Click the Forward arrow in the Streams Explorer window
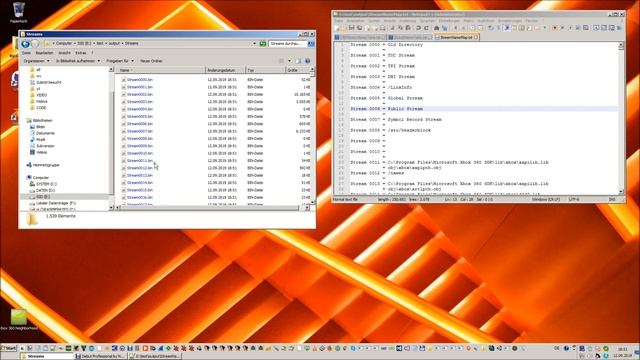640x360 pixels. coord(35,44)
